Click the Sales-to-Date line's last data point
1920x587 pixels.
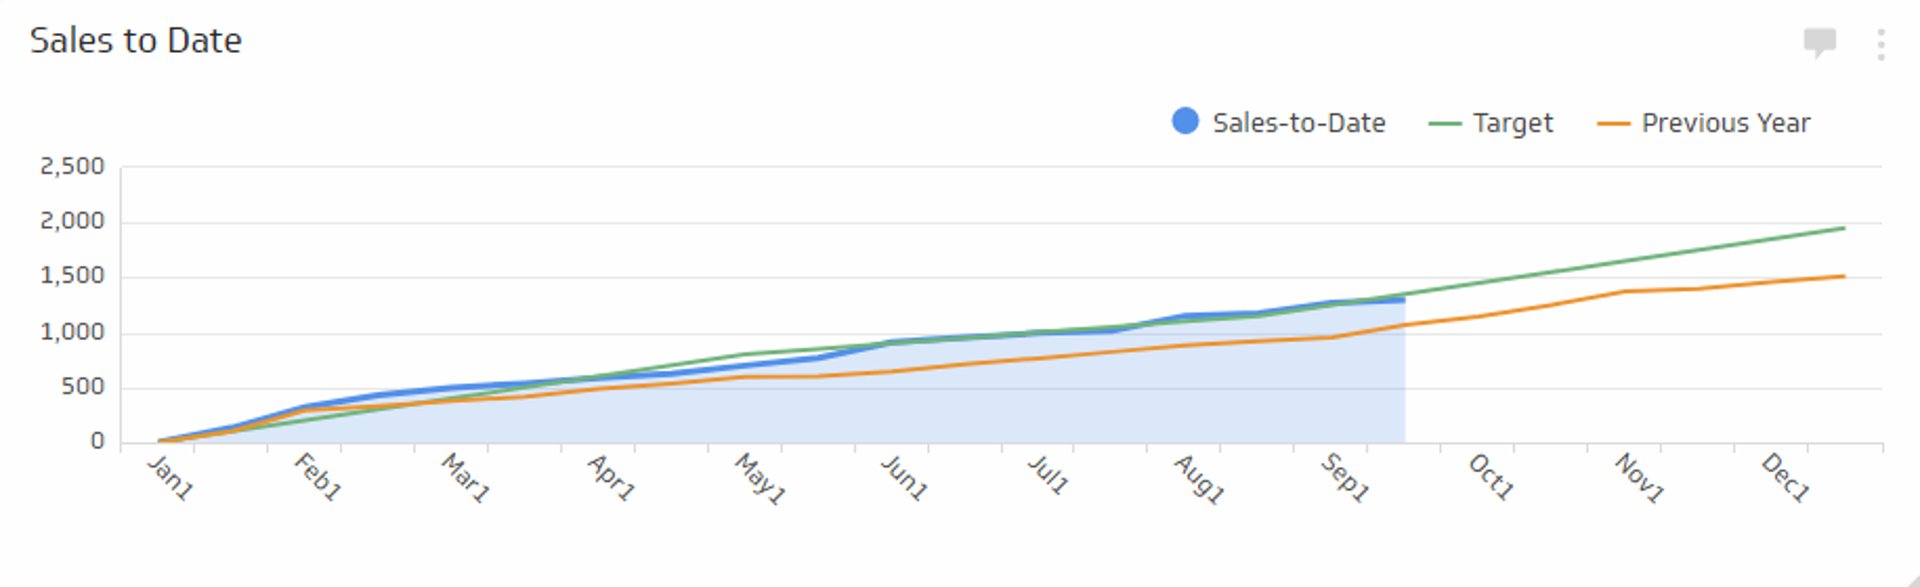(1403, 298)
